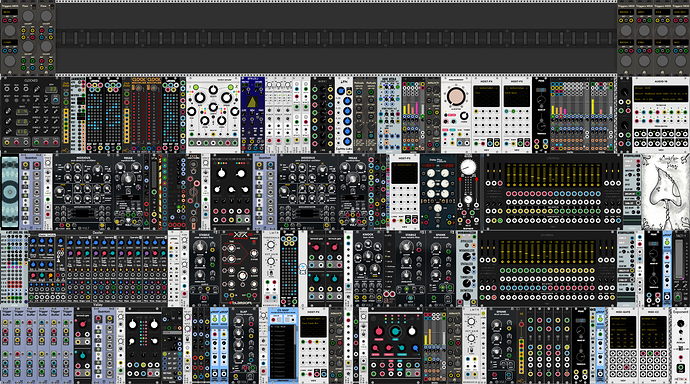690x384 pixels.
Task: Click the white gauge dial atop the VU meter module
Action: tap(468, 167)
